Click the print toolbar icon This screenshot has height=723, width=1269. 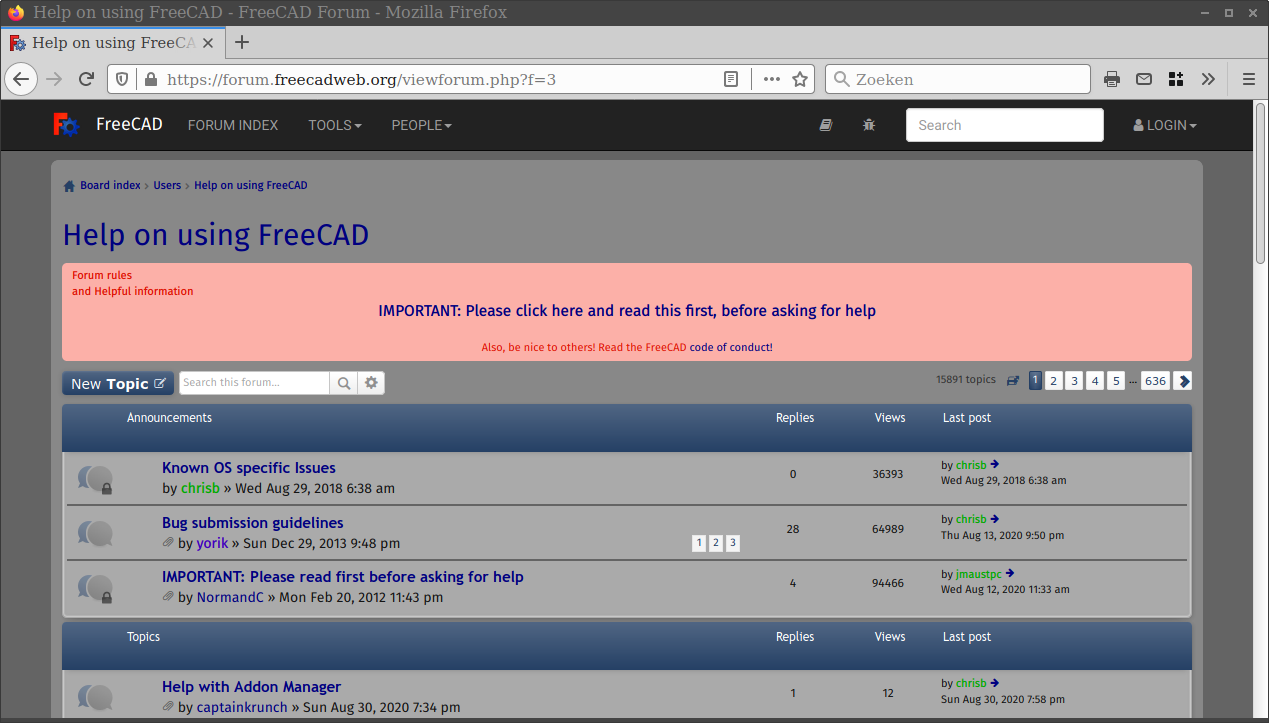[1112, 79]
